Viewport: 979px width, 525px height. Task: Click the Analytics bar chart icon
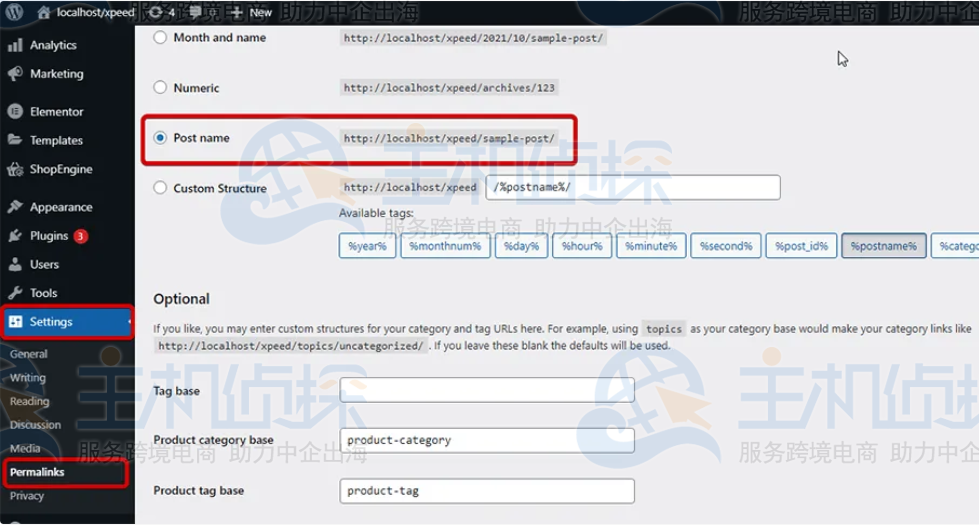(16, 45)
